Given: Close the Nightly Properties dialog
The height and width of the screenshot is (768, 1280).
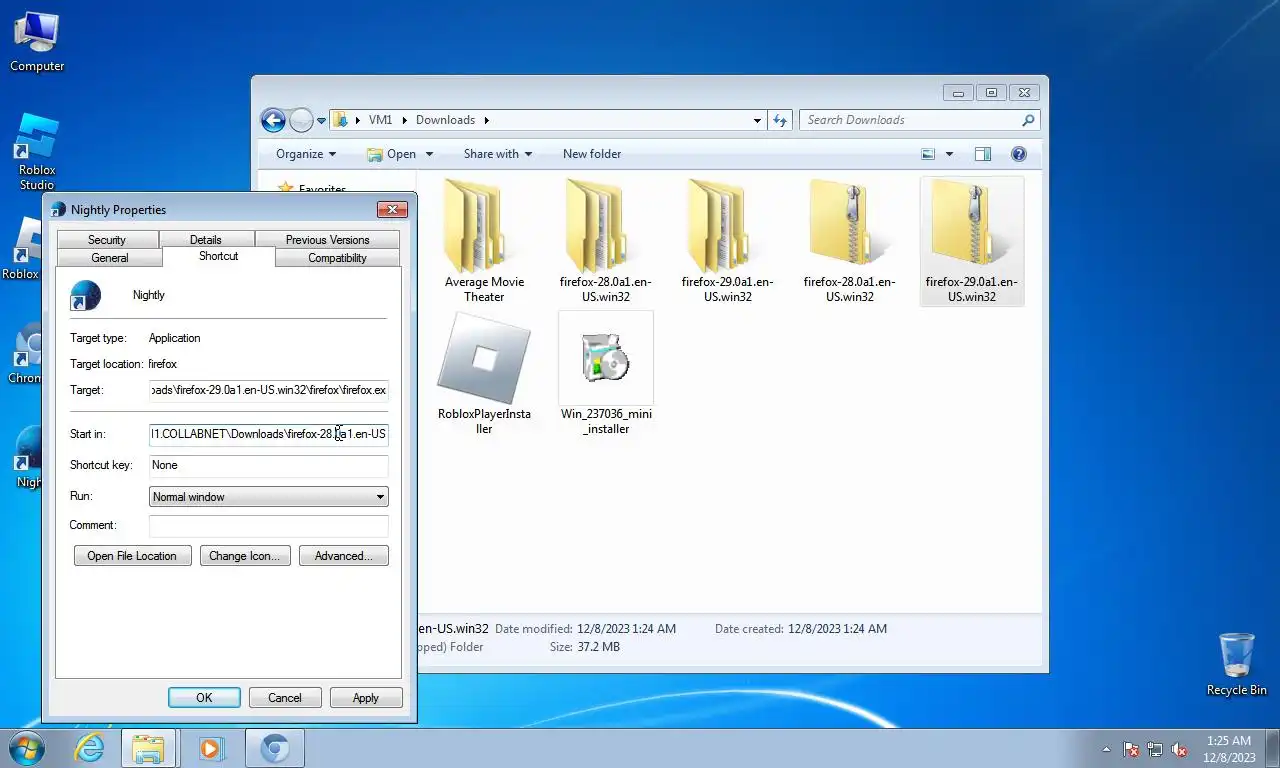Looking at the screenshot, I should (x=392, y=209).
